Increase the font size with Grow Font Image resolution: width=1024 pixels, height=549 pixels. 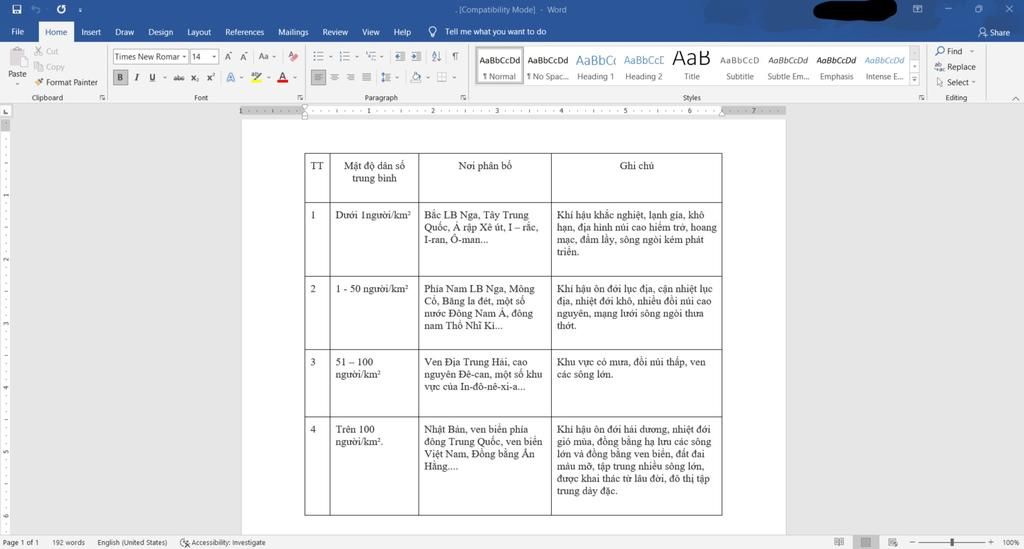(x=228, y=57)
